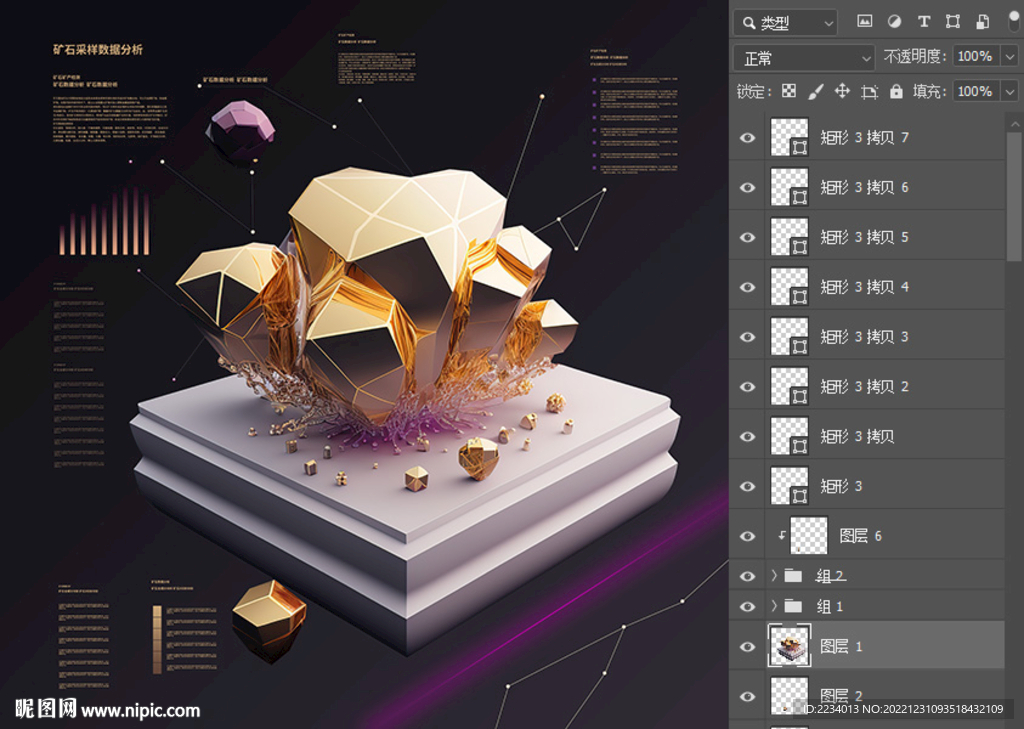Viewport: 1024px width, 729px height.
Task: Click the lock all padlock icon
Action: [x=896, y=91]
